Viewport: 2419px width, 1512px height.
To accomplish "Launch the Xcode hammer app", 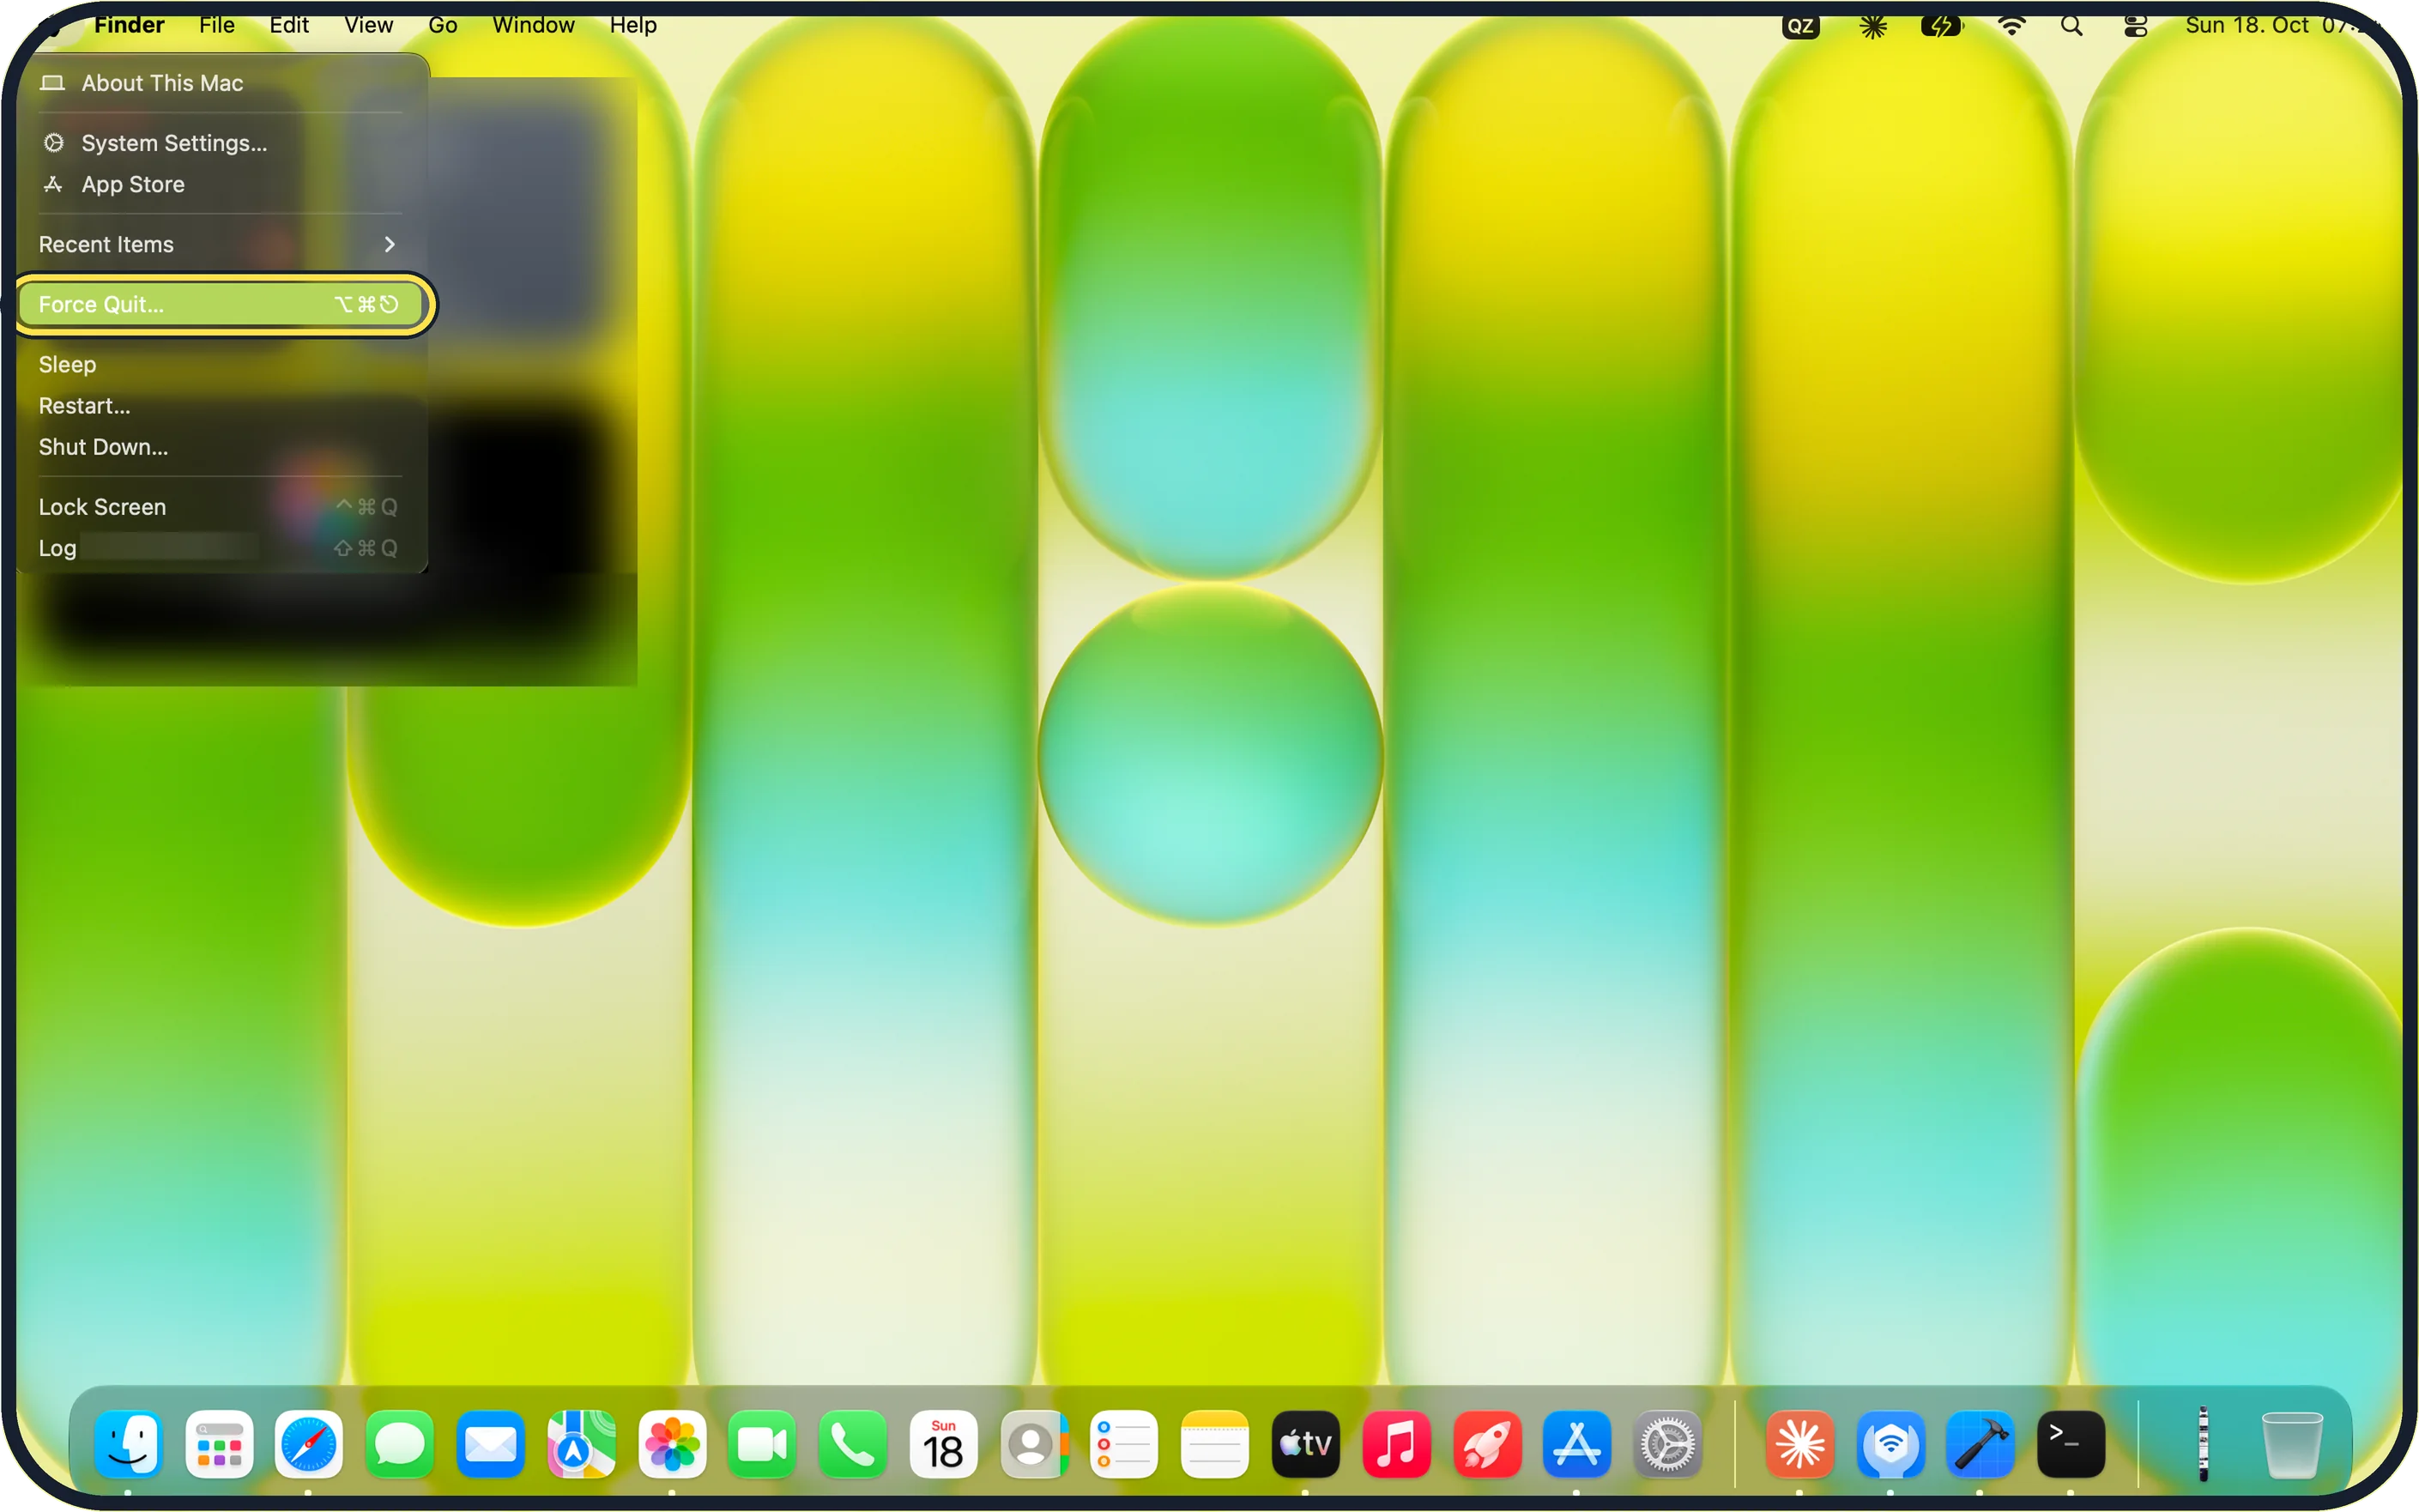I will click(x=1980, y=1444).
